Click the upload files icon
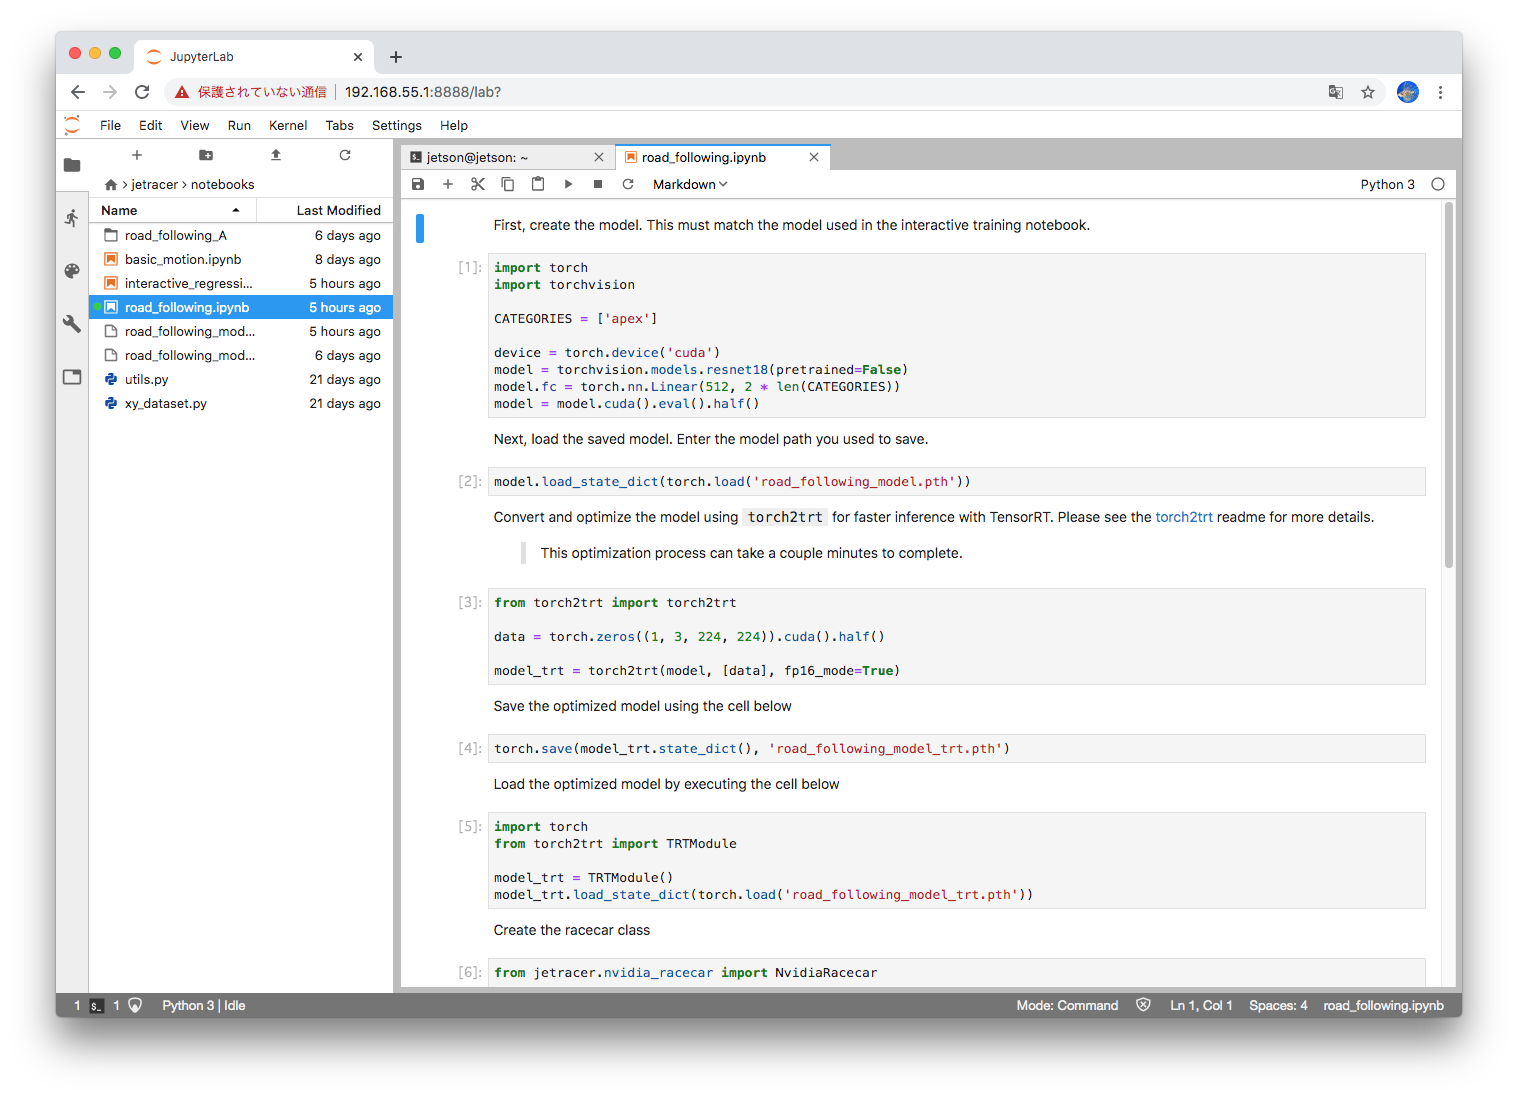Image resolution: width=1518 pixels, height=1097 pixels. pyautogui.click(x=276, y=155)
